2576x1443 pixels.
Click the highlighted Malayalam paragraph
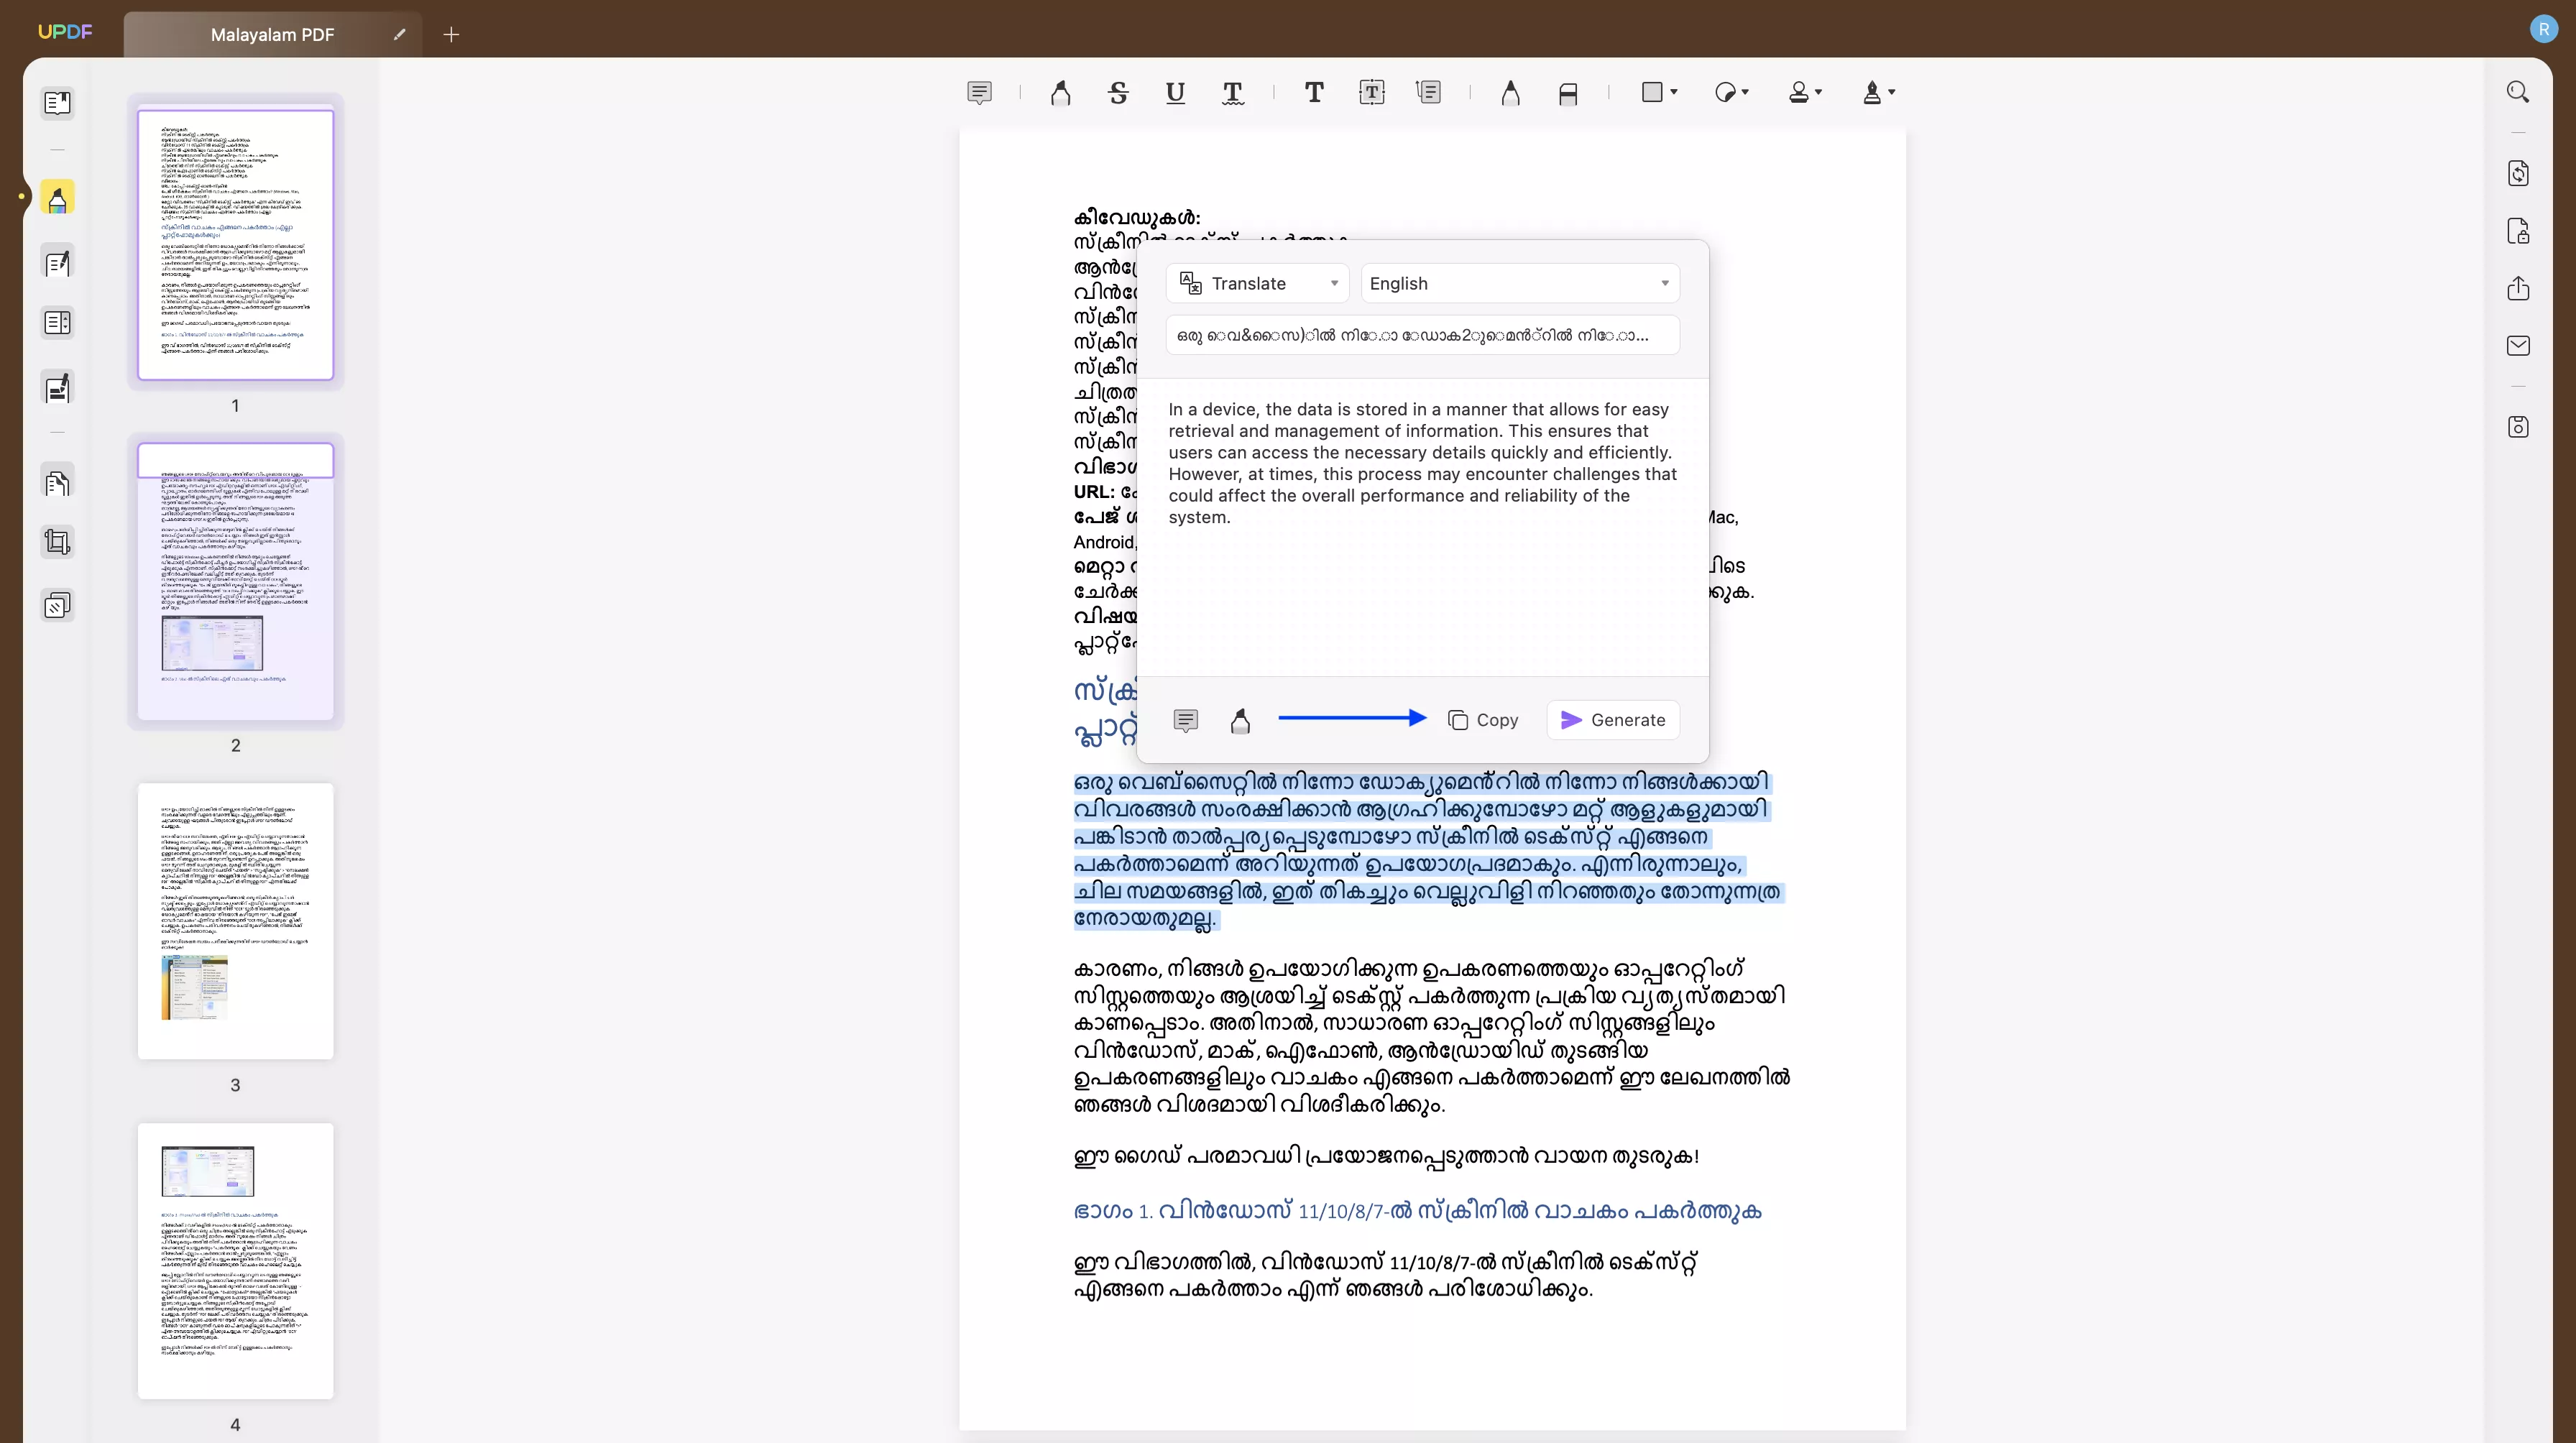point(1428,850)
